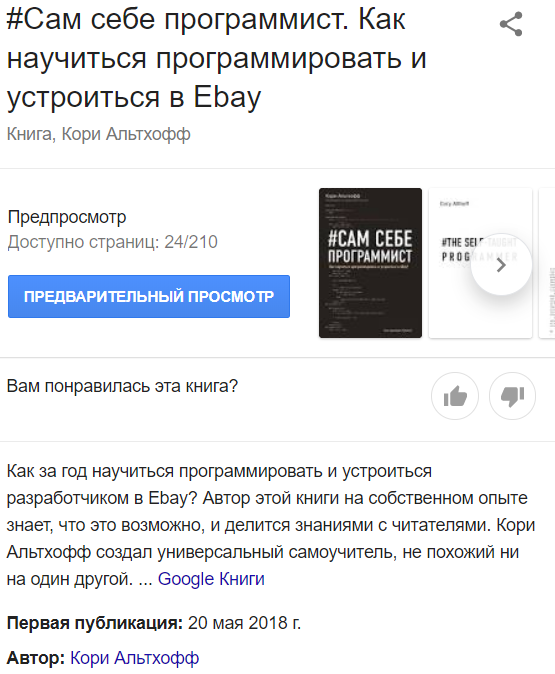Click the ellipsis before Google Книги

point(145,580)
